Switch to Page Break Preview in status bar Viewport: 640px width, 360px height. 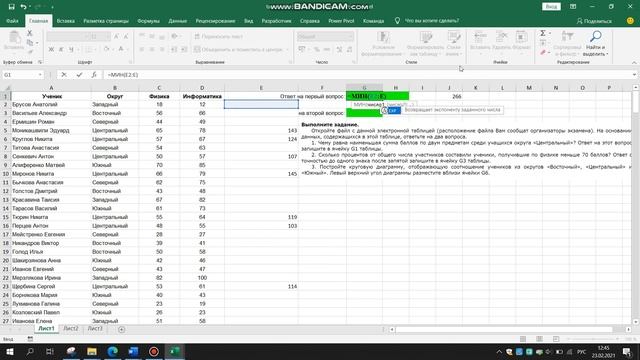[x=556, y=339]
